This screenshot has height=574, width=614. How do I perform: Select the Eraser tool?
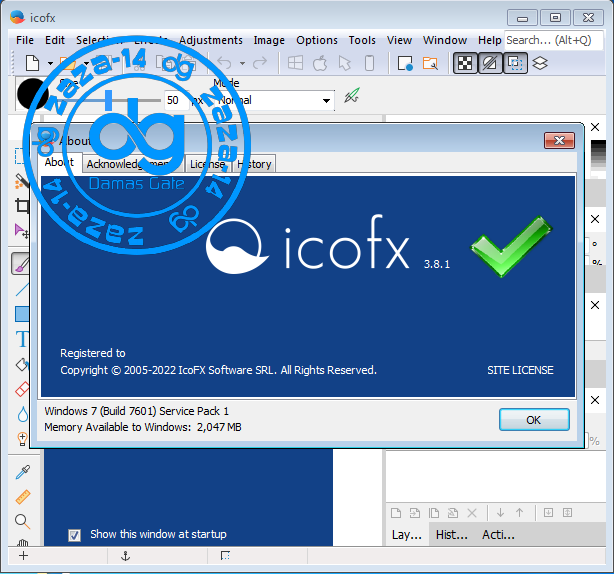[x=22, y=390]
